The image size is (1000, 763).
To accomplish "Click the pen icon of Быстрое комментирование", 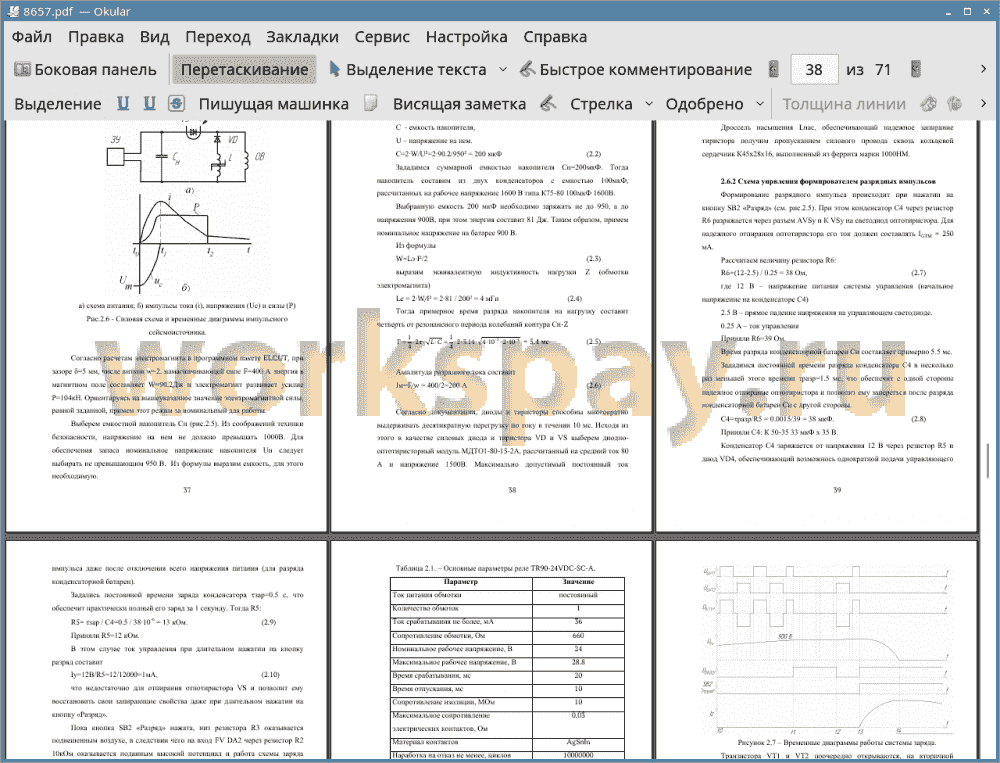I will pyautogui.click(x=527, y=69).
